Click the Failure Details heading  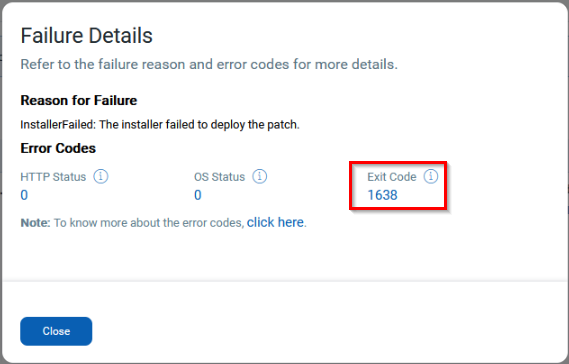tap(86, 36)
